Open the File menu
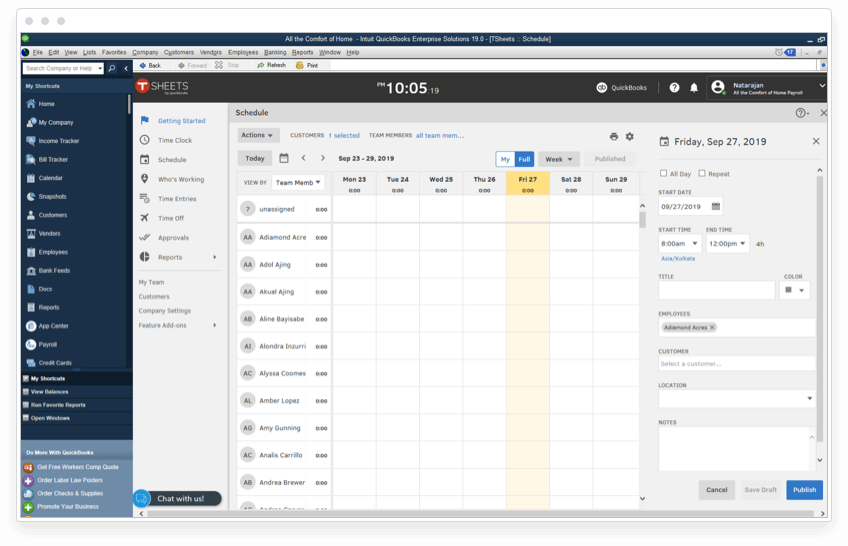The height and width of the screenshot is (546, 848). pos(37,52)
